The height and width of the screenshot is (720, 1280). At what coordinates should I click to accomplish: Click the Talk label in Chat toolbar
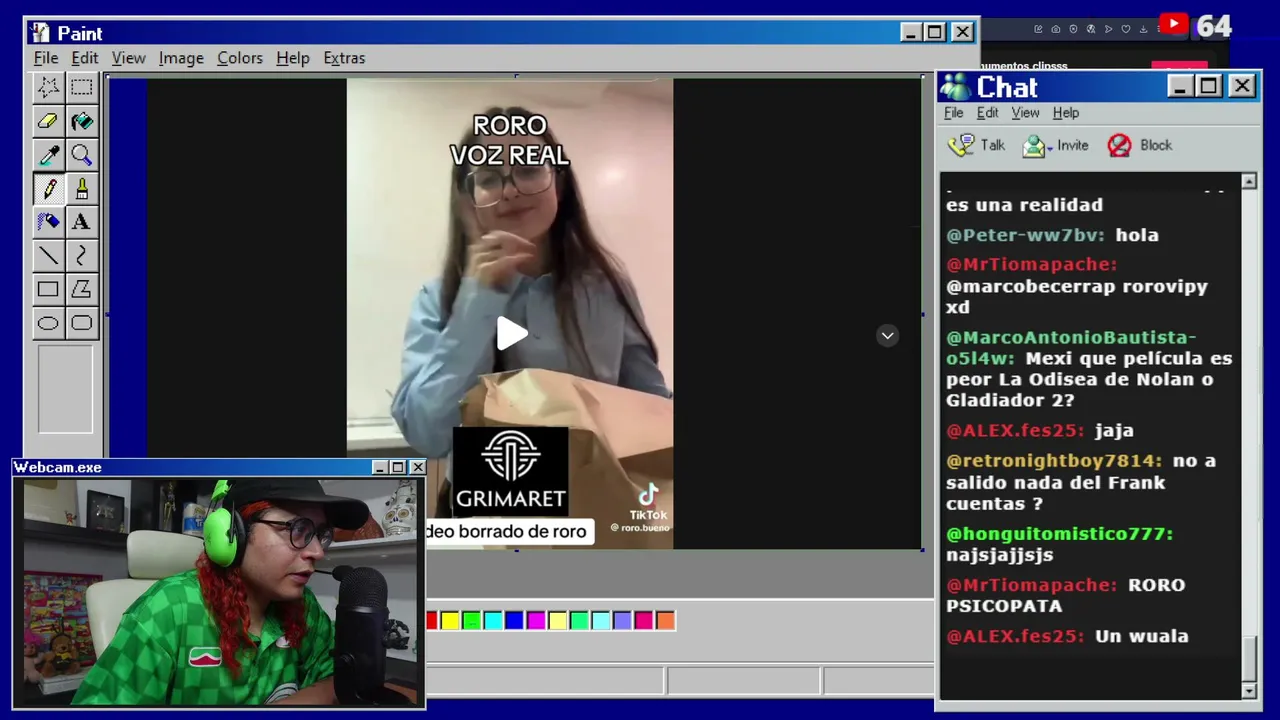click(993, 145)
